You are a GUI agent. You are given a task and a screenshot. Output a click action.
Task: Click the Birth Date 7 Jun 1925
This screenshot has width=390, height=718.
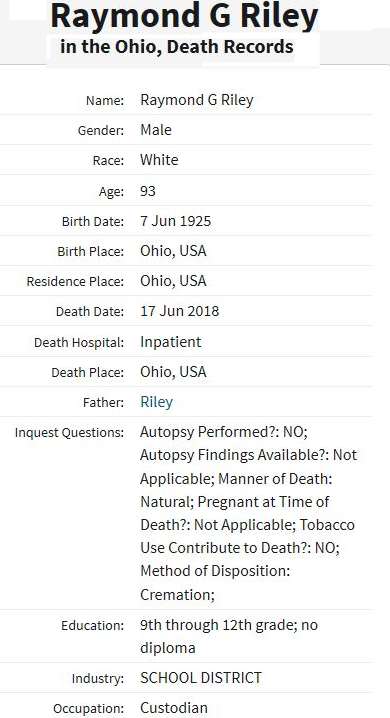point(175,221)
